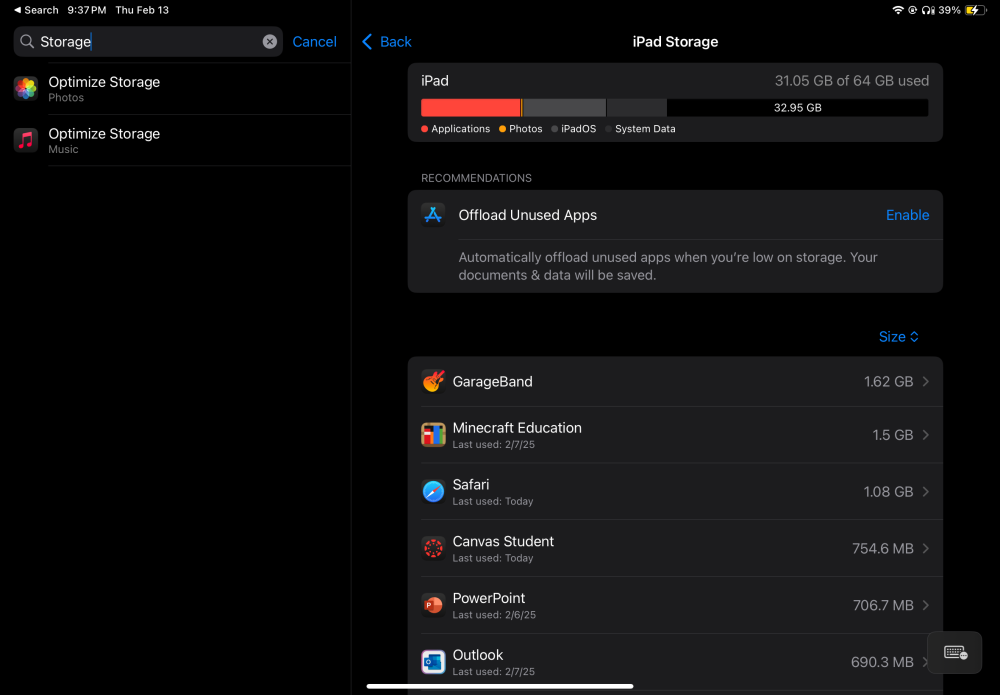
Task: Open the Size sort dropdown
Action: (899, 337)
